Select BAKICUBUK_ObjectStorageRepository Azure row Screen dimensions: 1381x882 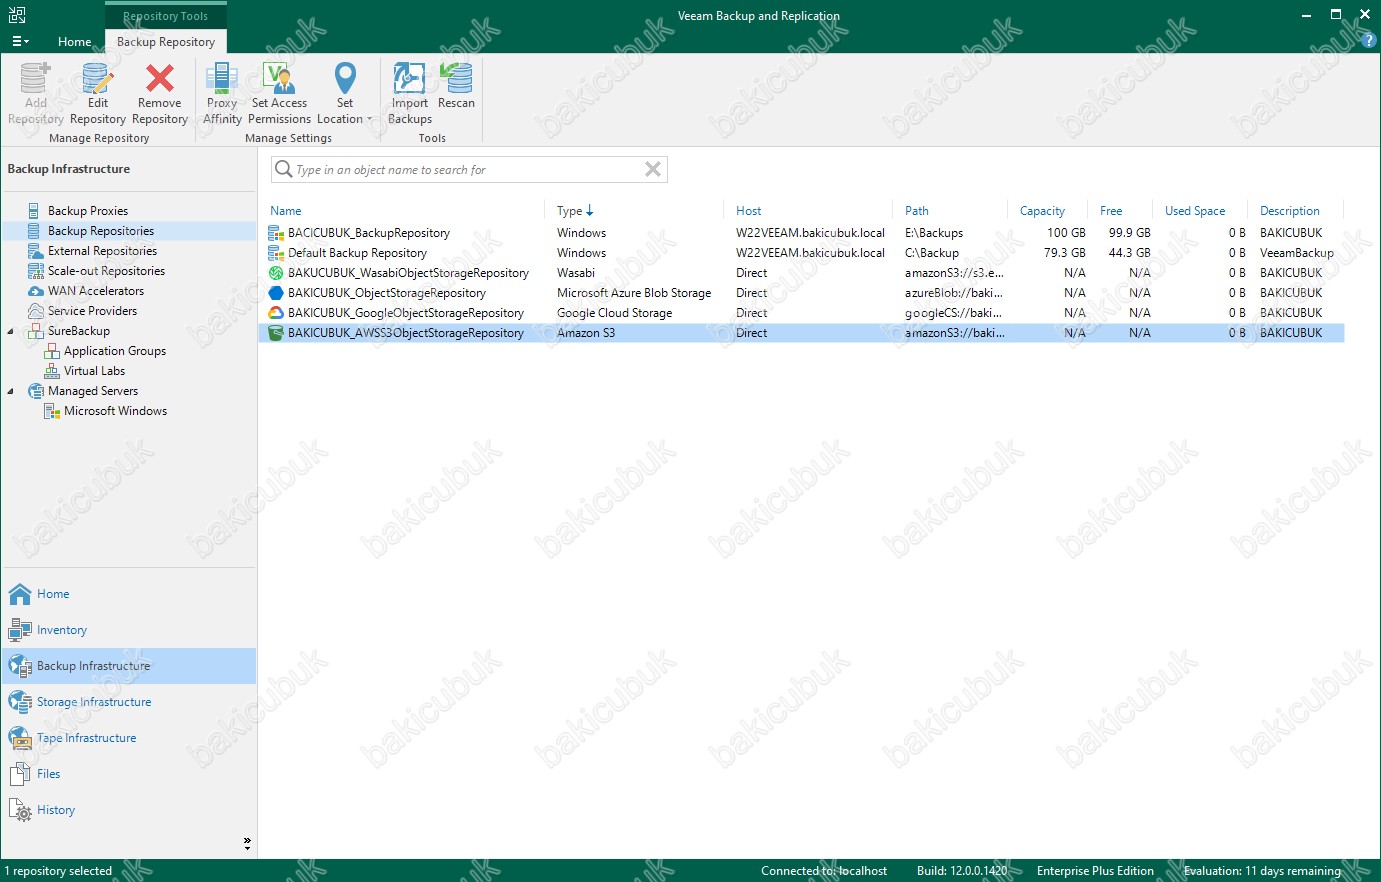801,293
